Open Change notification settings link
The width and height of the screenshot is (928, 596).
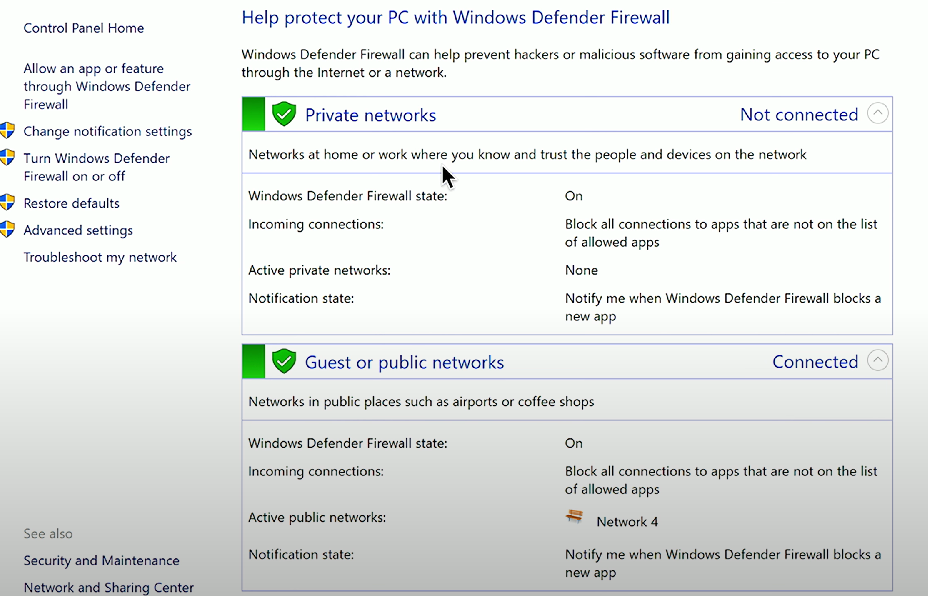click(x=108, y=131)
